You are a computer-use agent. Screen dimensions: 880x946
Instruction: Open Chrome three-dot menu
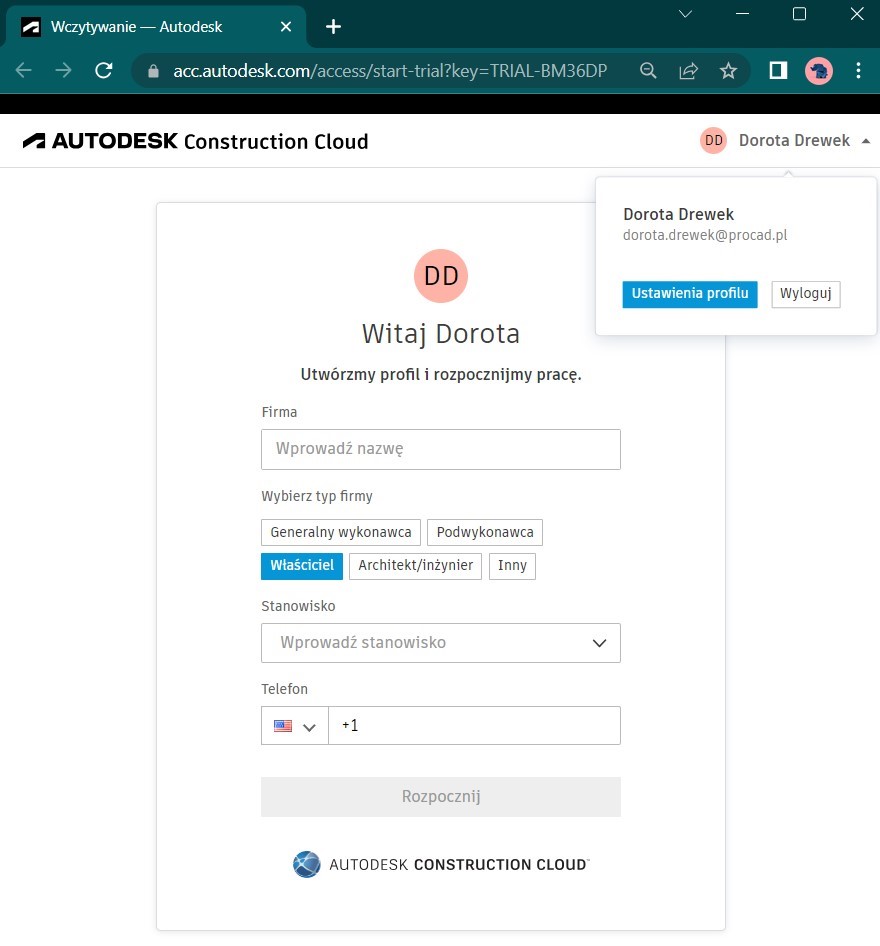(858, 71)
